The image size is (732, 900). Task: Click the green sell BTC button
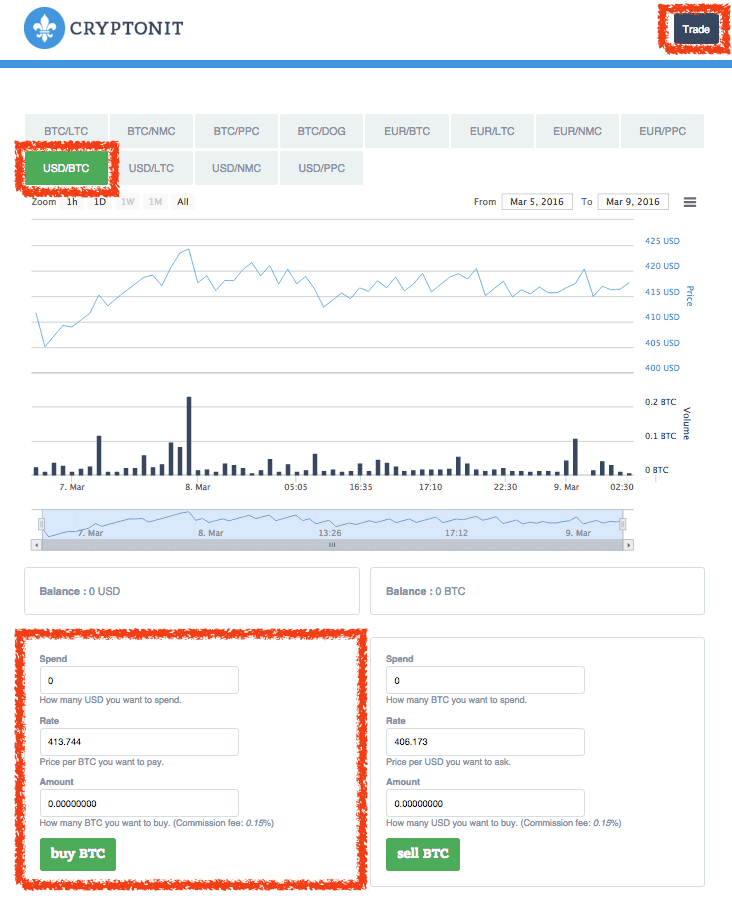(423, 854)
